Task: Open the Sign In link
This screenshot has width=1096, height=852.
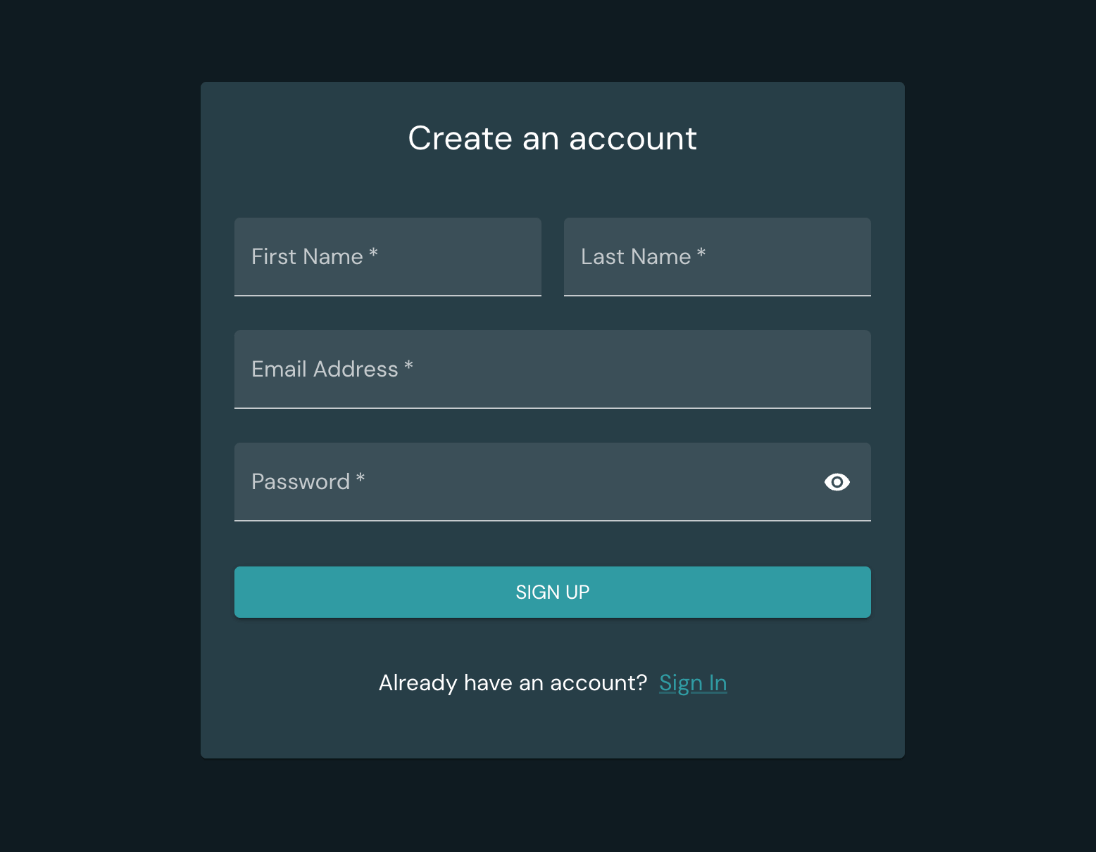Action: coord(693,683)
